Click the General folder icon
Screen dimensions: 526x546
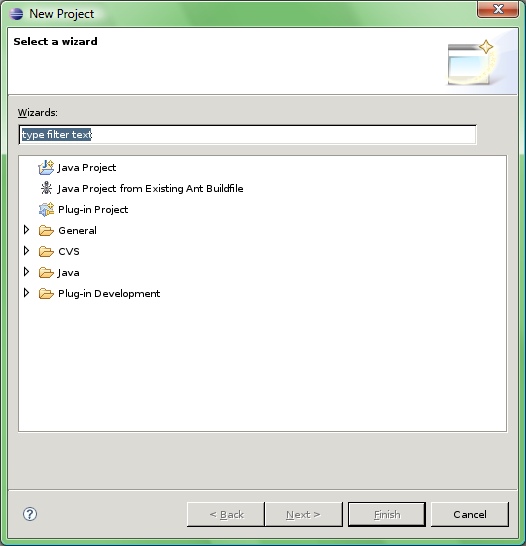46,231
